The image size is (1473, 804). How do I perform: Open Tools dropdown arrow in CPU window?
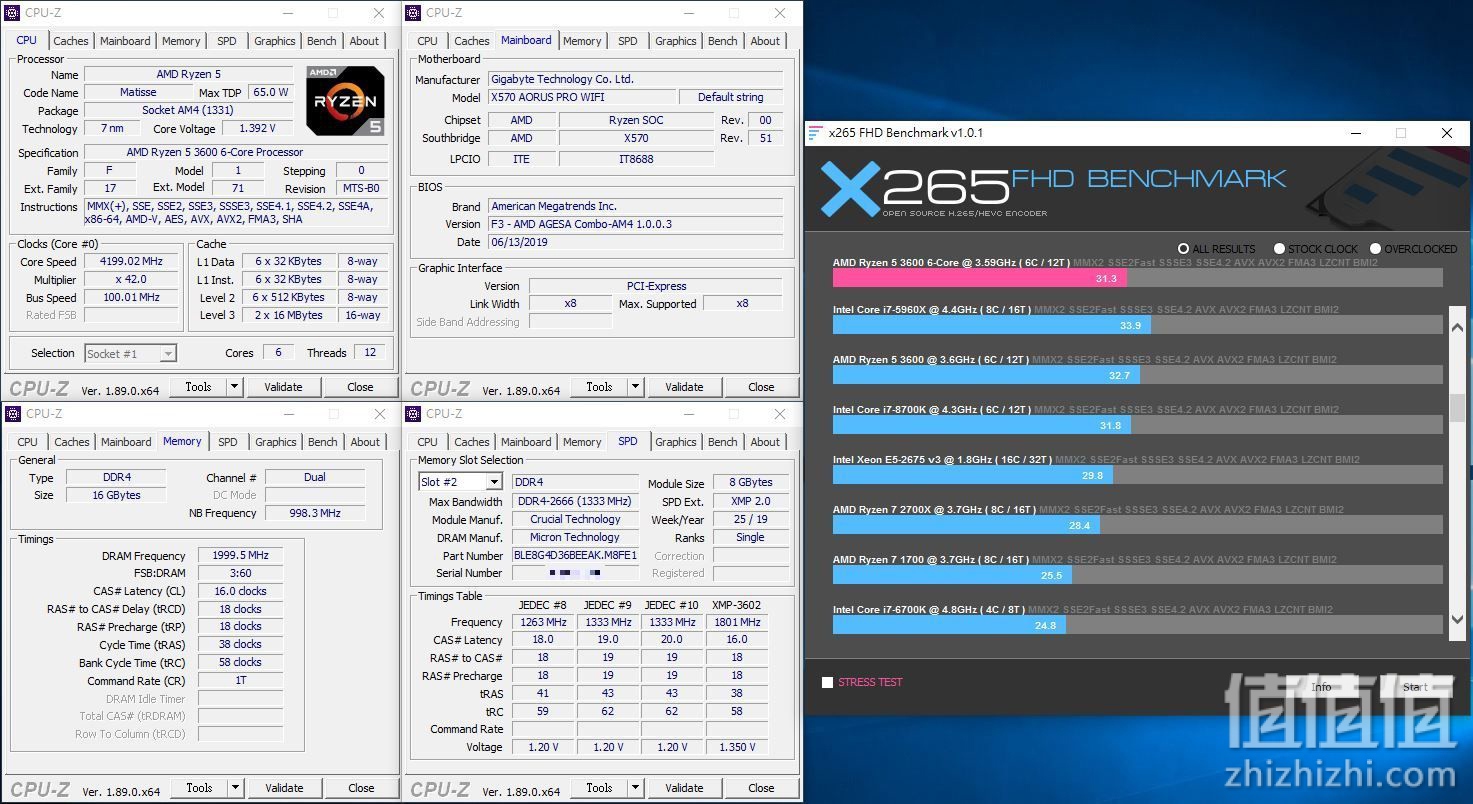click(x=234, y=387)
